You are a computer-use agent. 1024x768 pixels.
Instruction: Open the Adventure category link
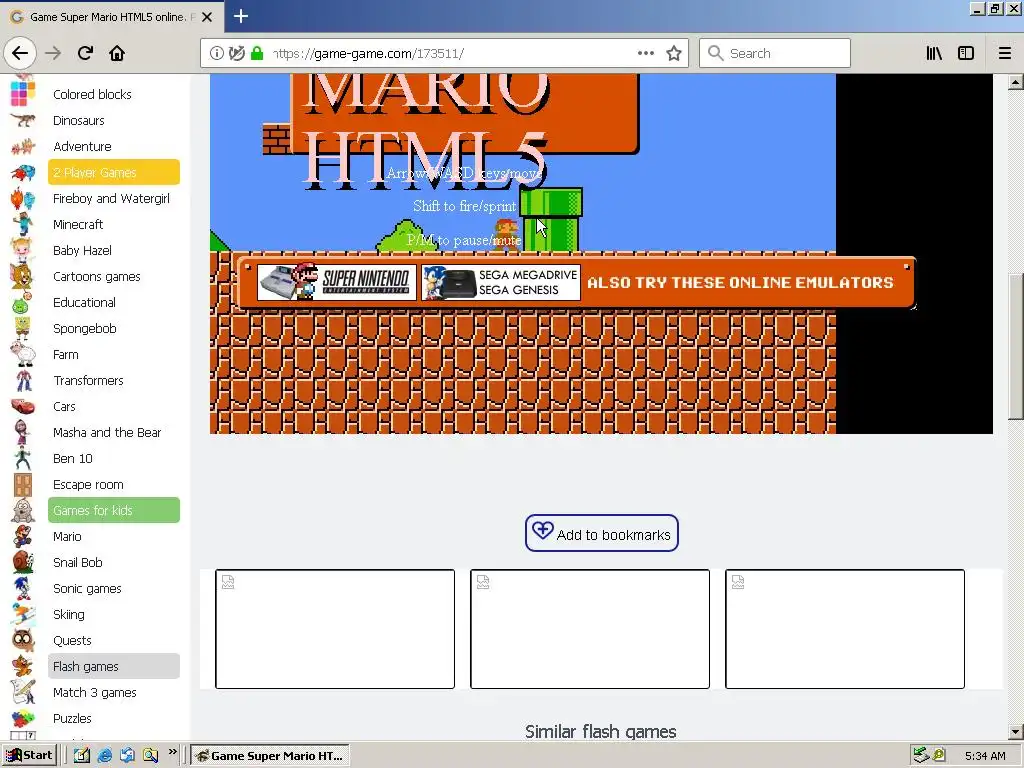pos(82,146)
